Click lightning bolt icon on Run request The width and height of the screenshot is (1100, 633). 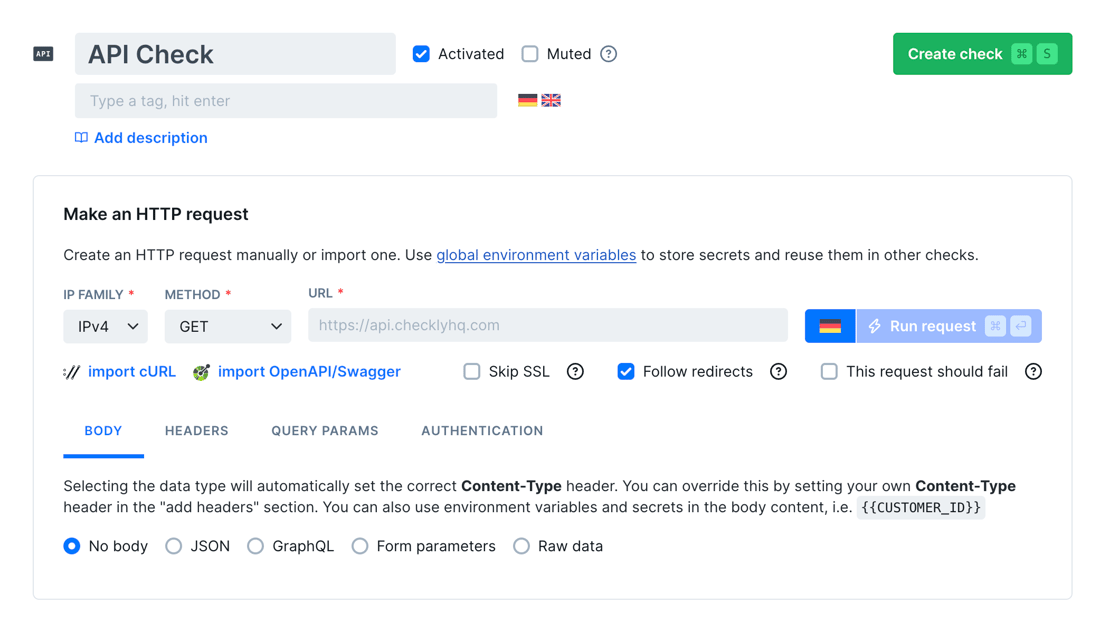point(874,326)
